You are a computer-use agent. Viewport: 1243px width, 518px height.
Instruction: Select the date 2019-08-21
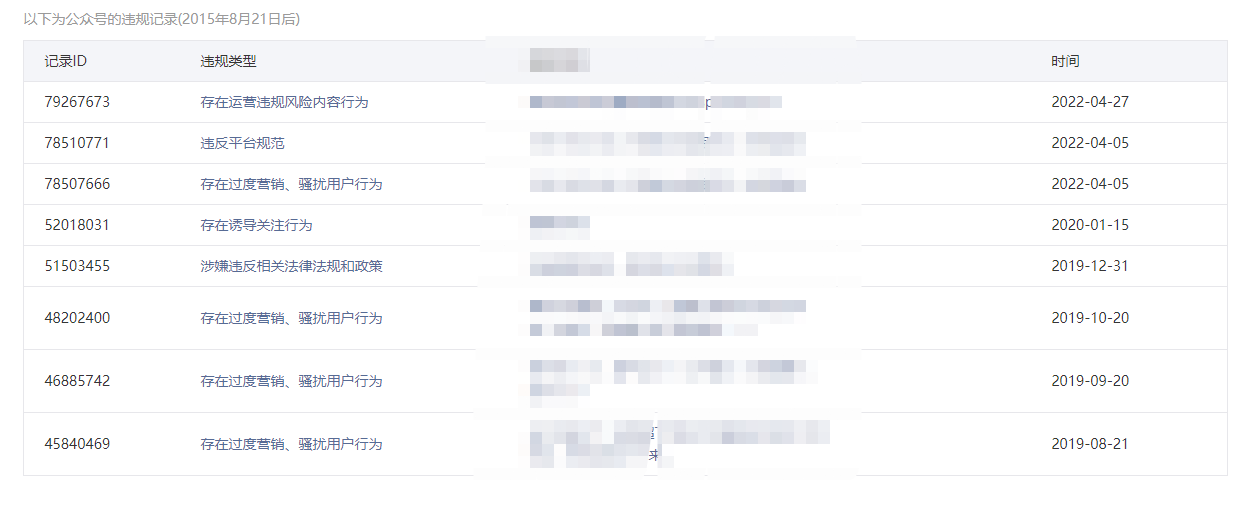pyautogui.click(x=1090, y=444)
